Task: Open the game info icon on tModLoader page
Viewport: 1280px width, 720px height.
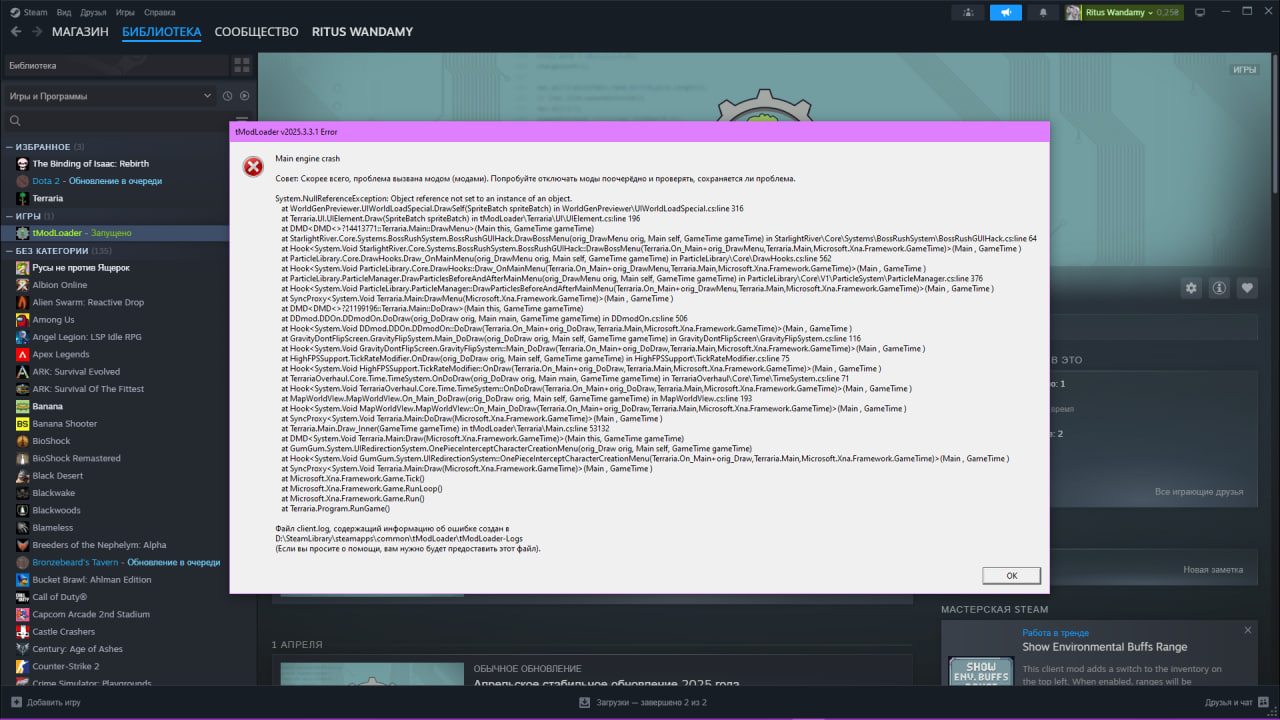Action: [1219, 288]
